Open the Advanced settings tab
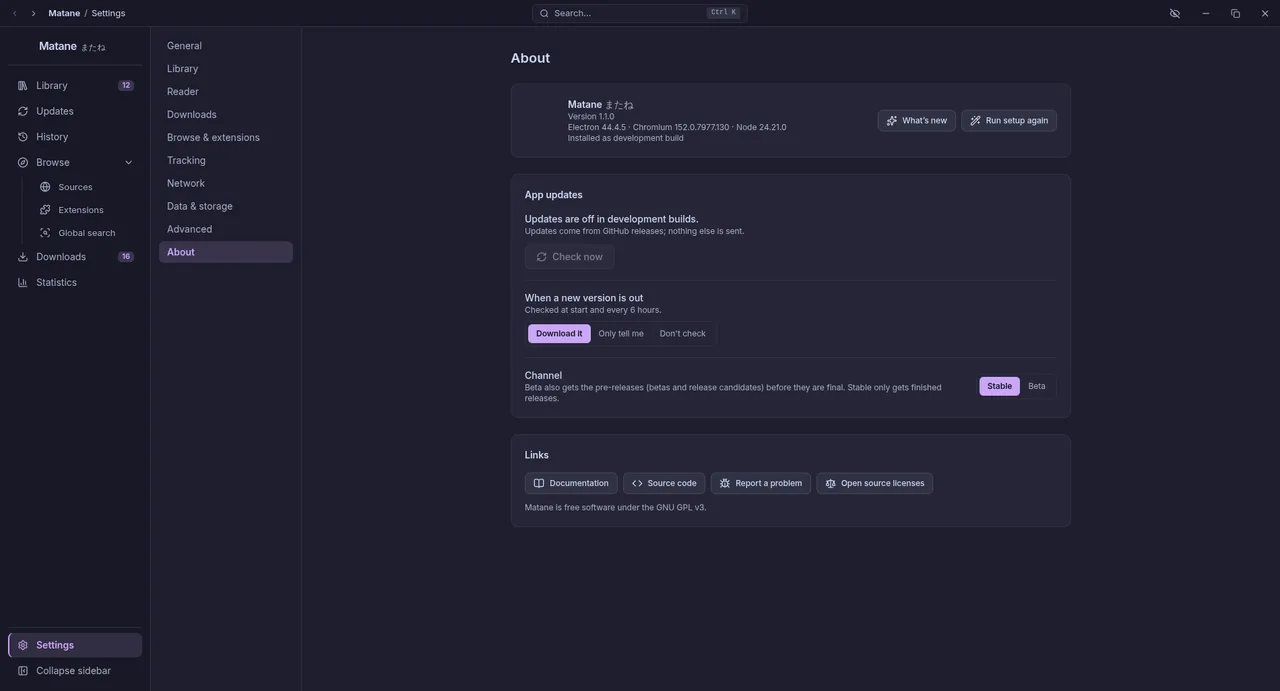Viewport: 1280px width, 691px height. (226, 230)
